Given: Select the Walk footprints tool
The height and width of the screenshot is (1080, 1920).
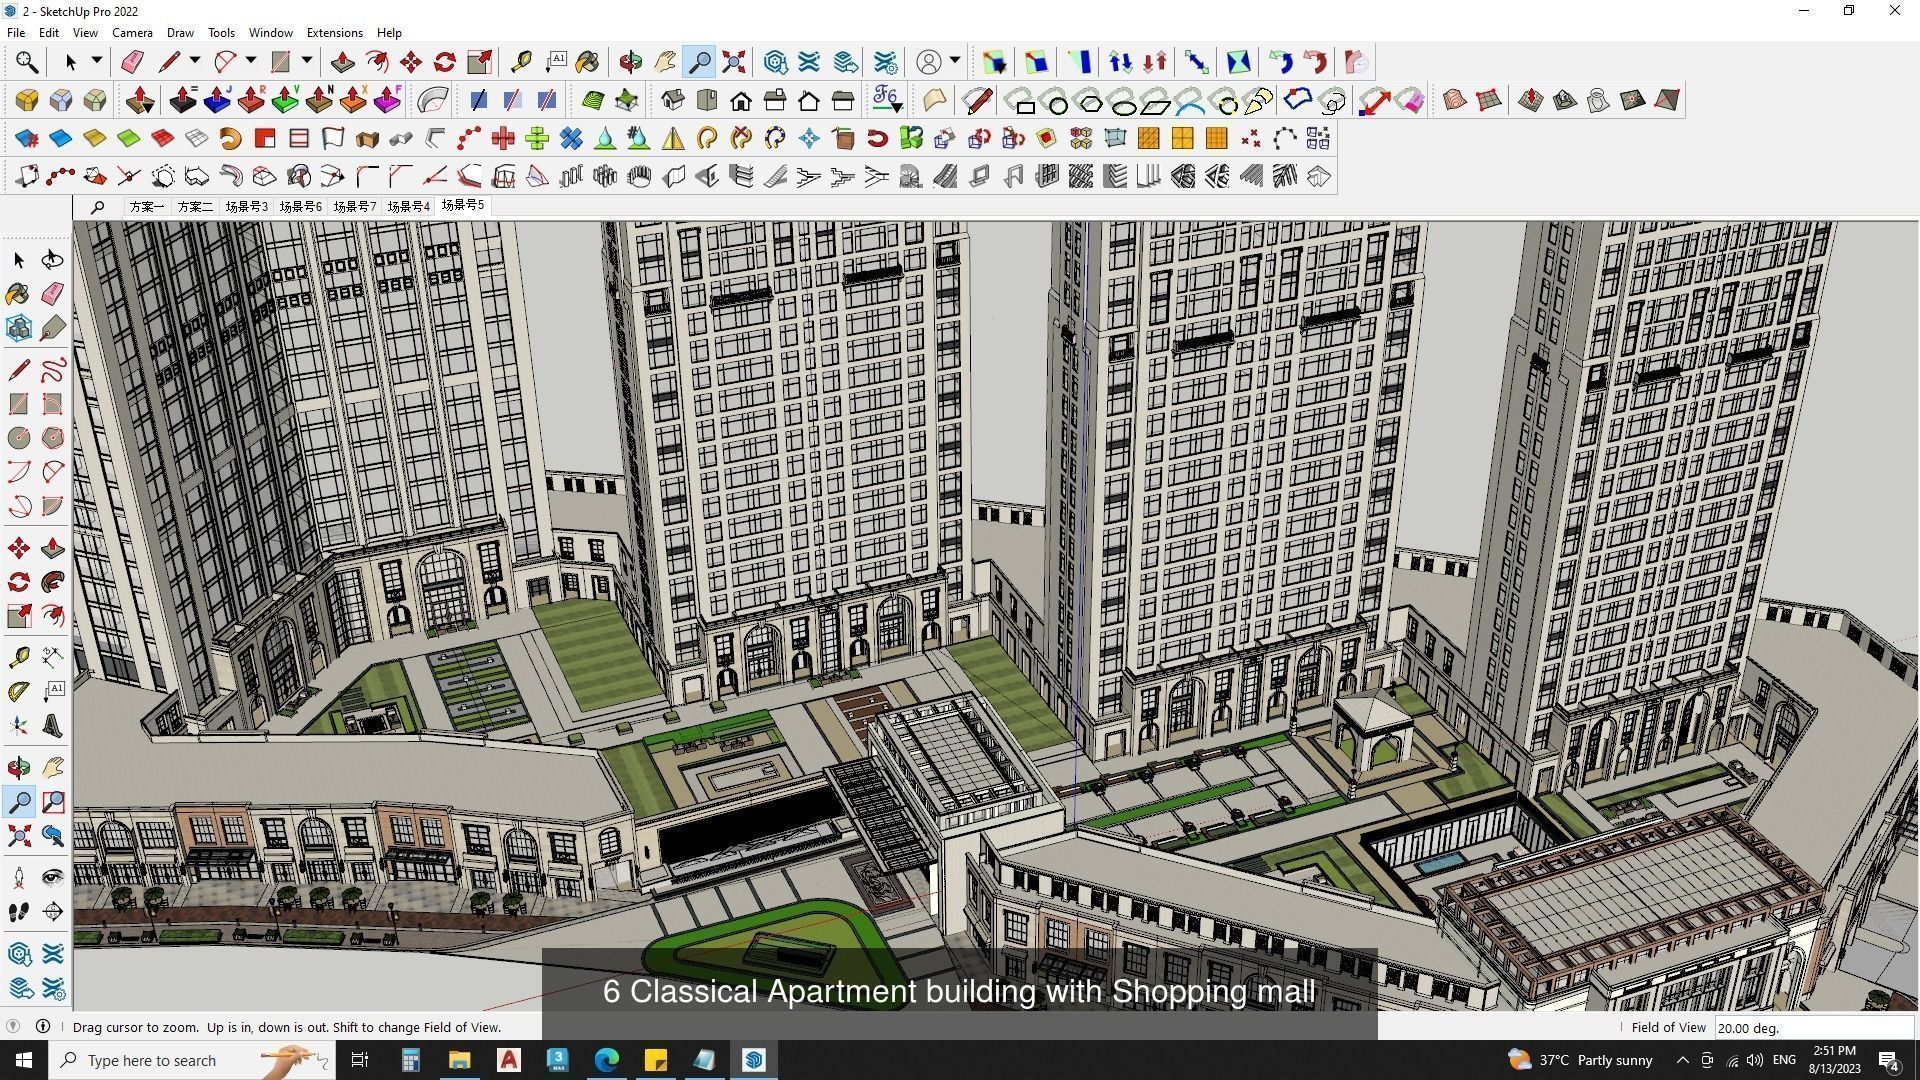Looking at the screenshot, I should coord(19,912).
